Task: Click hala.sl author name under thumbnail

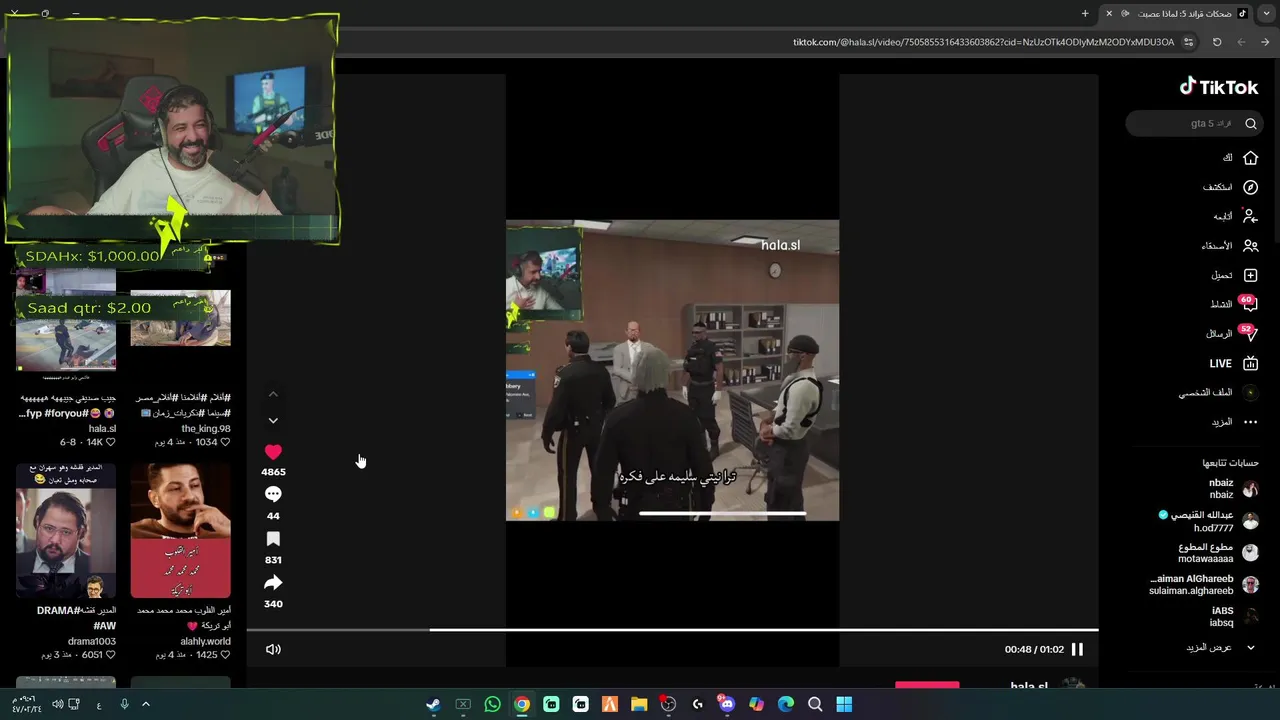Action: click(102, 428)
